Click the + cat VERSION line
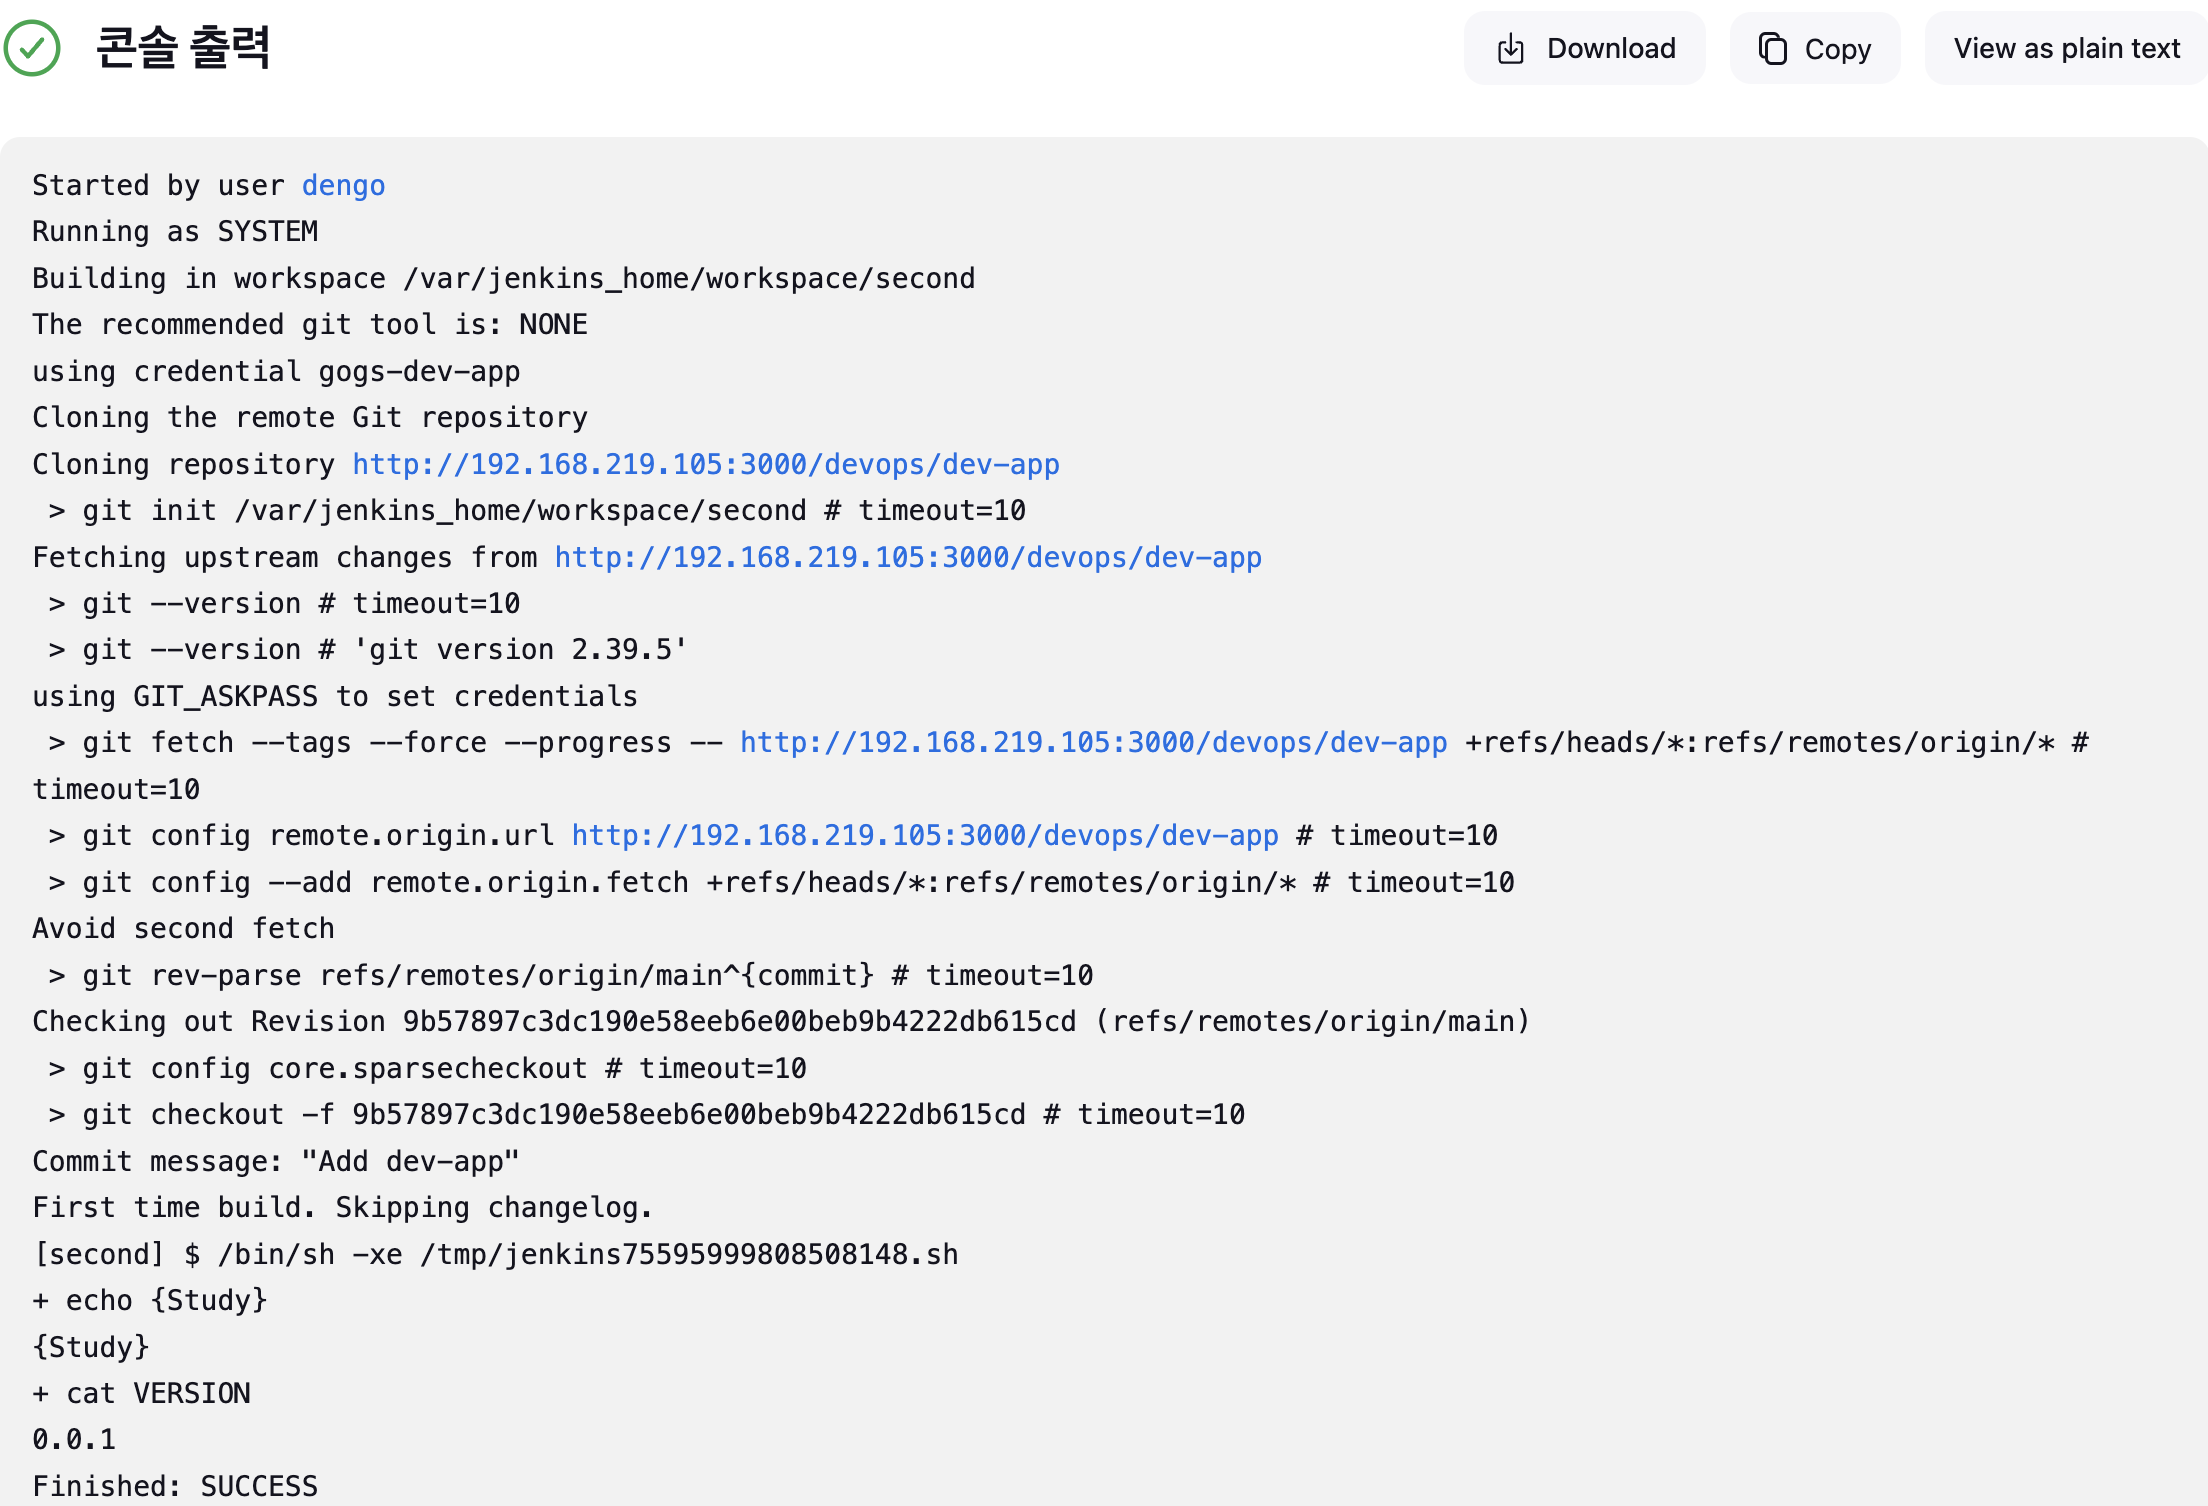Image resolution: width=2208 pixels, height=1506 pixels. (141, 1394)
